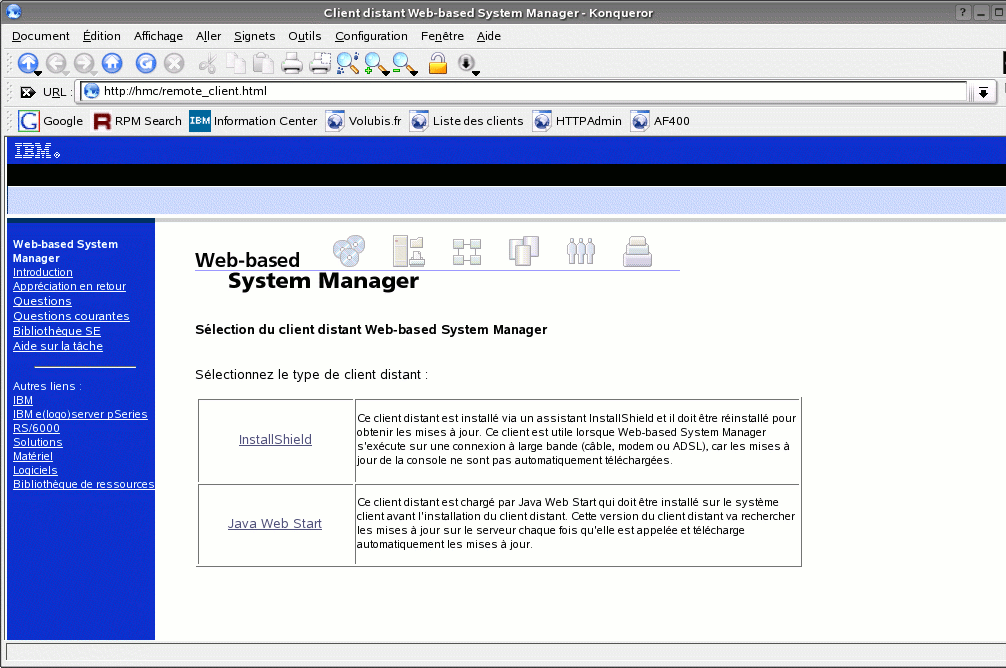
Task: Click the Print icon
Action: (x=292, y=63)
